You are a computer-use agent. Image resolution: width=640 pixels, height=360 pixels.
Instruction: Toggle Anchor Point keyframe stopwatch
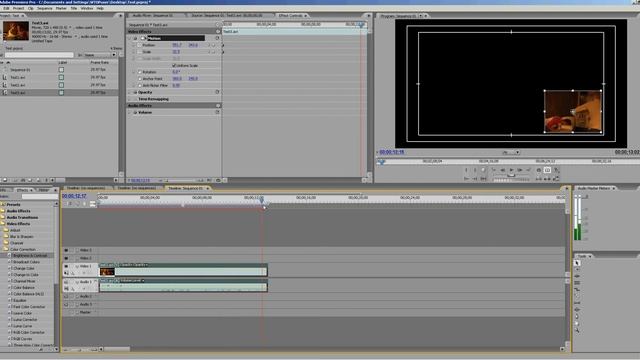(140, 78)
